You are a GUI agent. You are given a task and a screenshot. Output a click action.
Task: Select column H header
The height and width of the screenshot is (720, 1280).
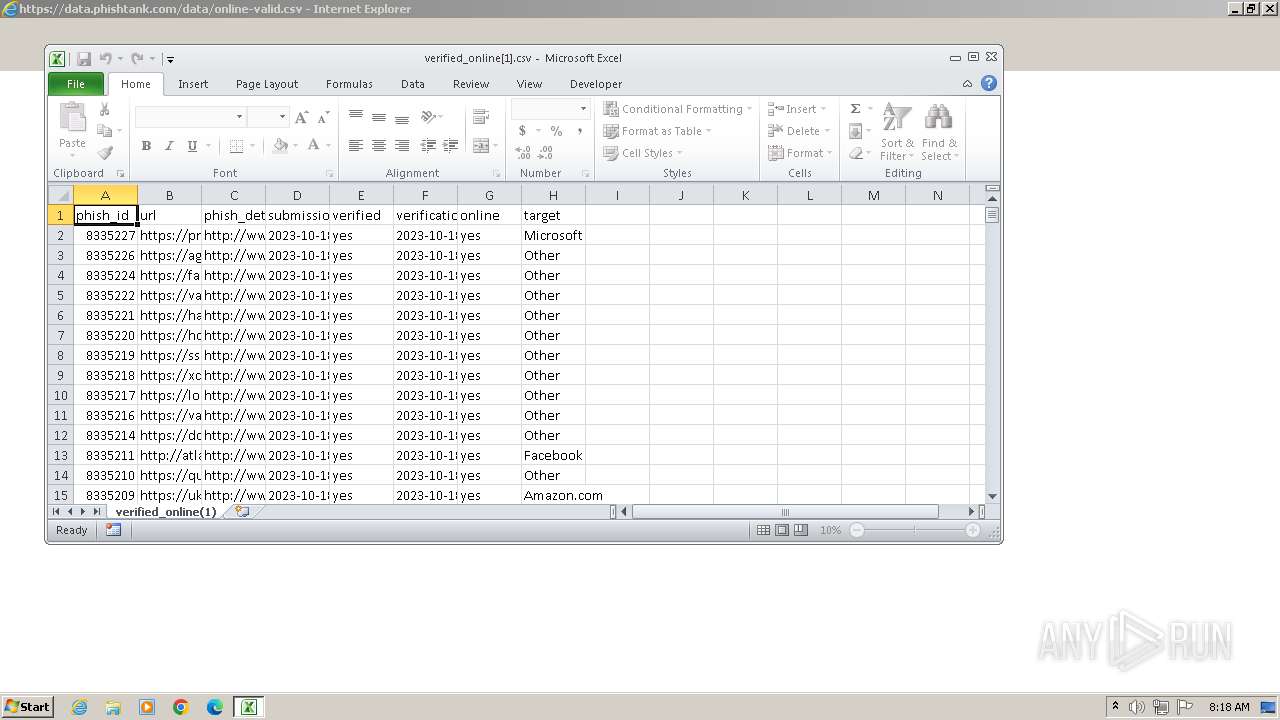click(x=553, y=195)
